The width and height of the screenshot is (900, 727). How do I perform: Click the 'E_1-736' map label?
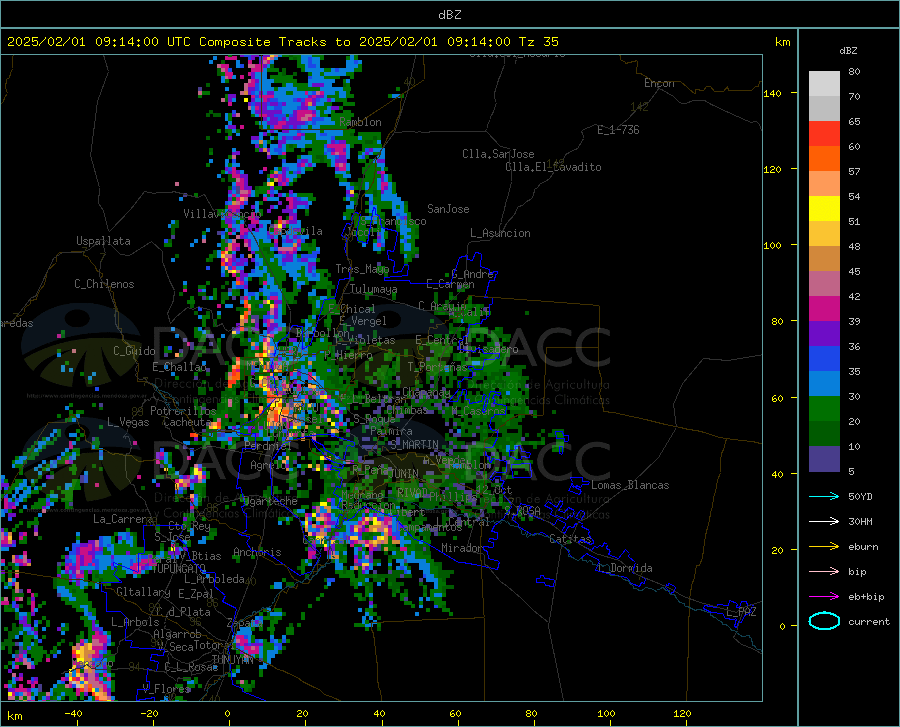(x=618, y=130)
